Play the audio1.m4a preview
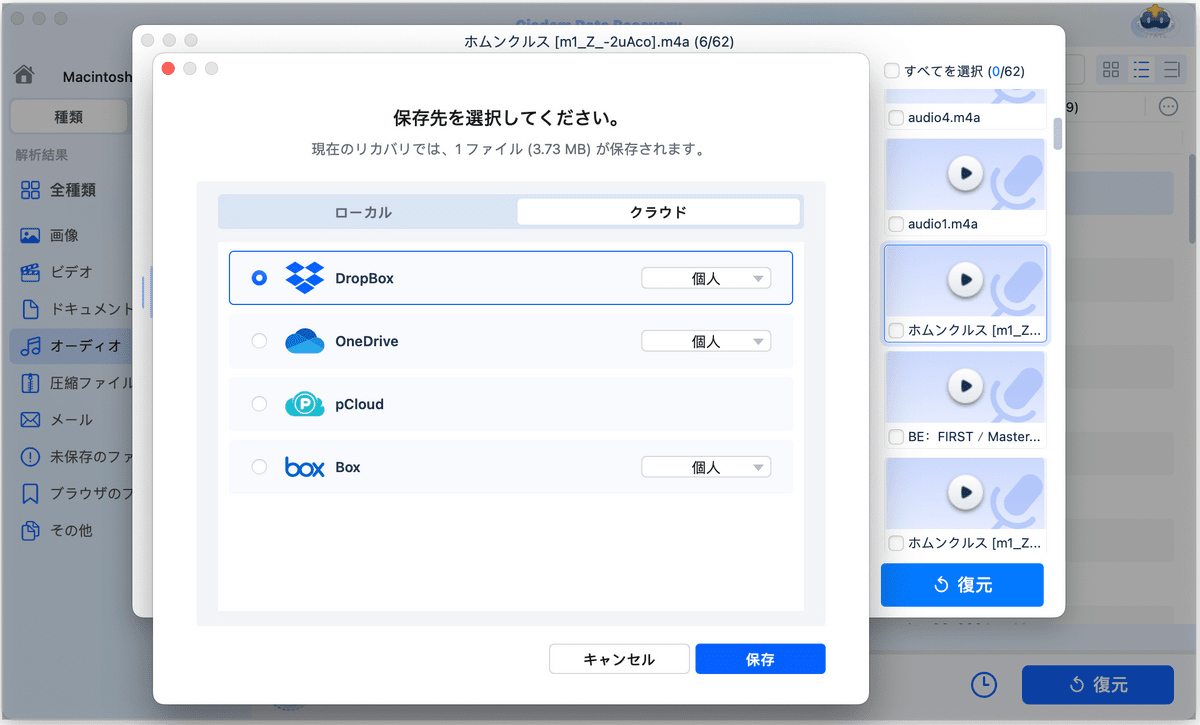The image size is (1200, 725). pyautogui.click(x=965, y=173)
